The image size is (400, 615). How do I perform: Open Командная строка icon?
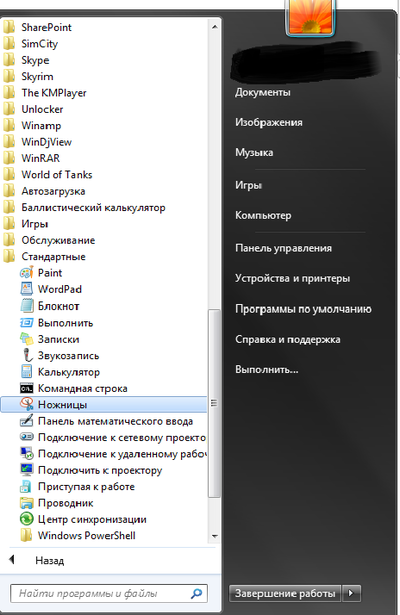(x=27, y=388)
